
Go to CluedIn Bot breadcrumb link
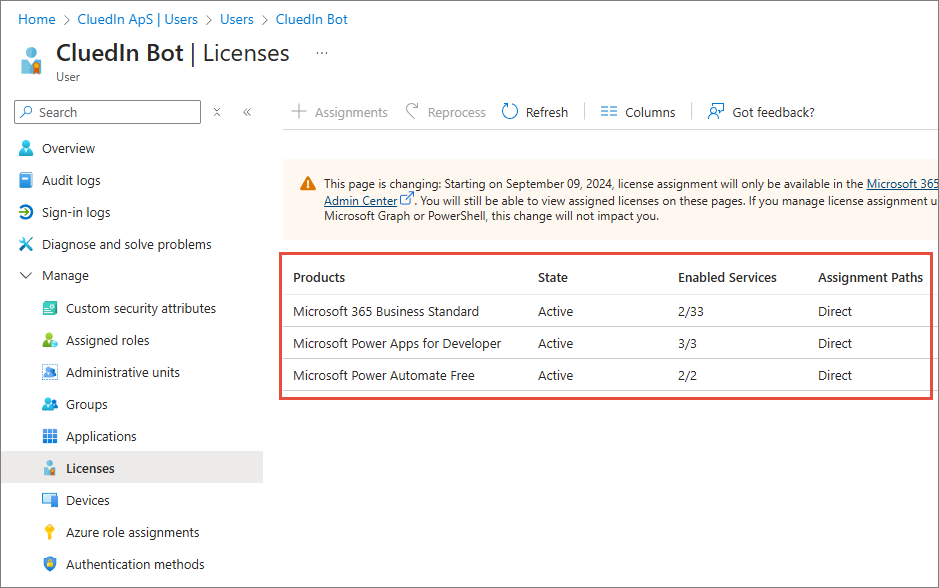[x=311, y=19]
